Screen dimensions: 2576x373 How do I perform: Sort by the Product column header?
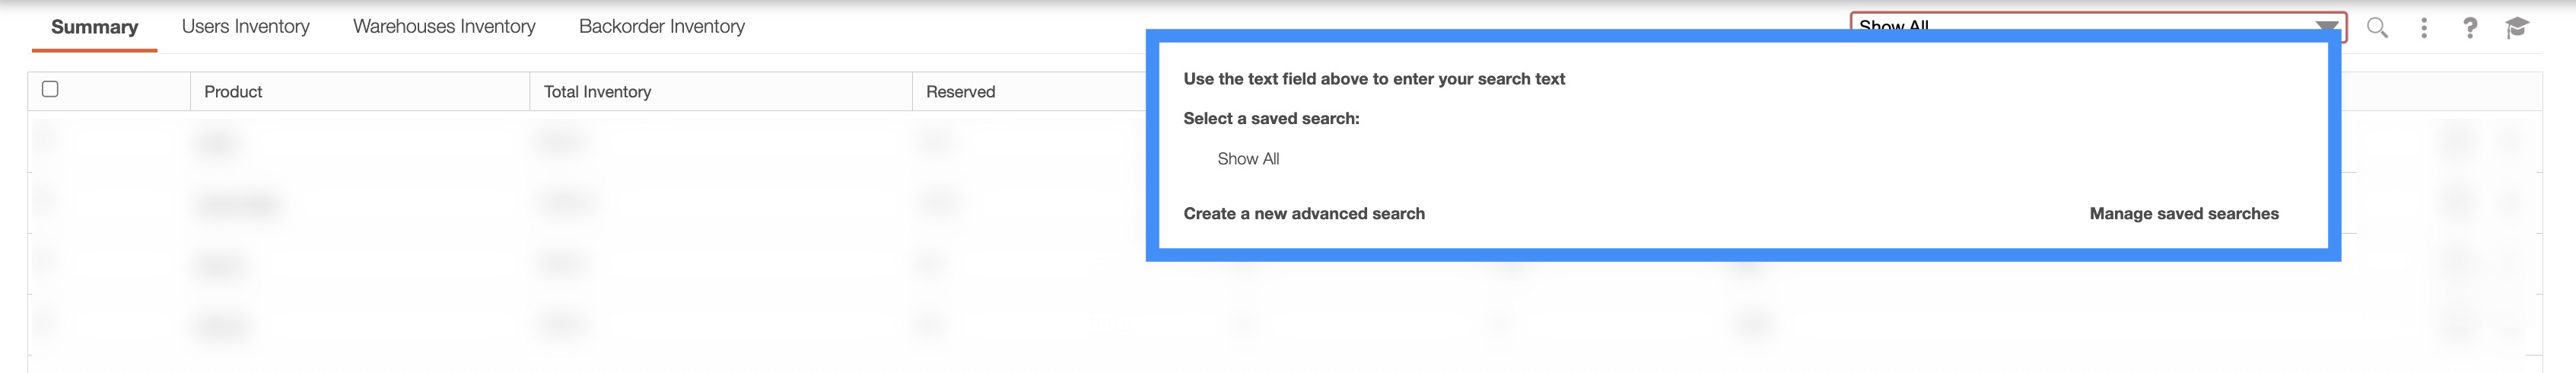pyautogui.click(x=233, y=92)
